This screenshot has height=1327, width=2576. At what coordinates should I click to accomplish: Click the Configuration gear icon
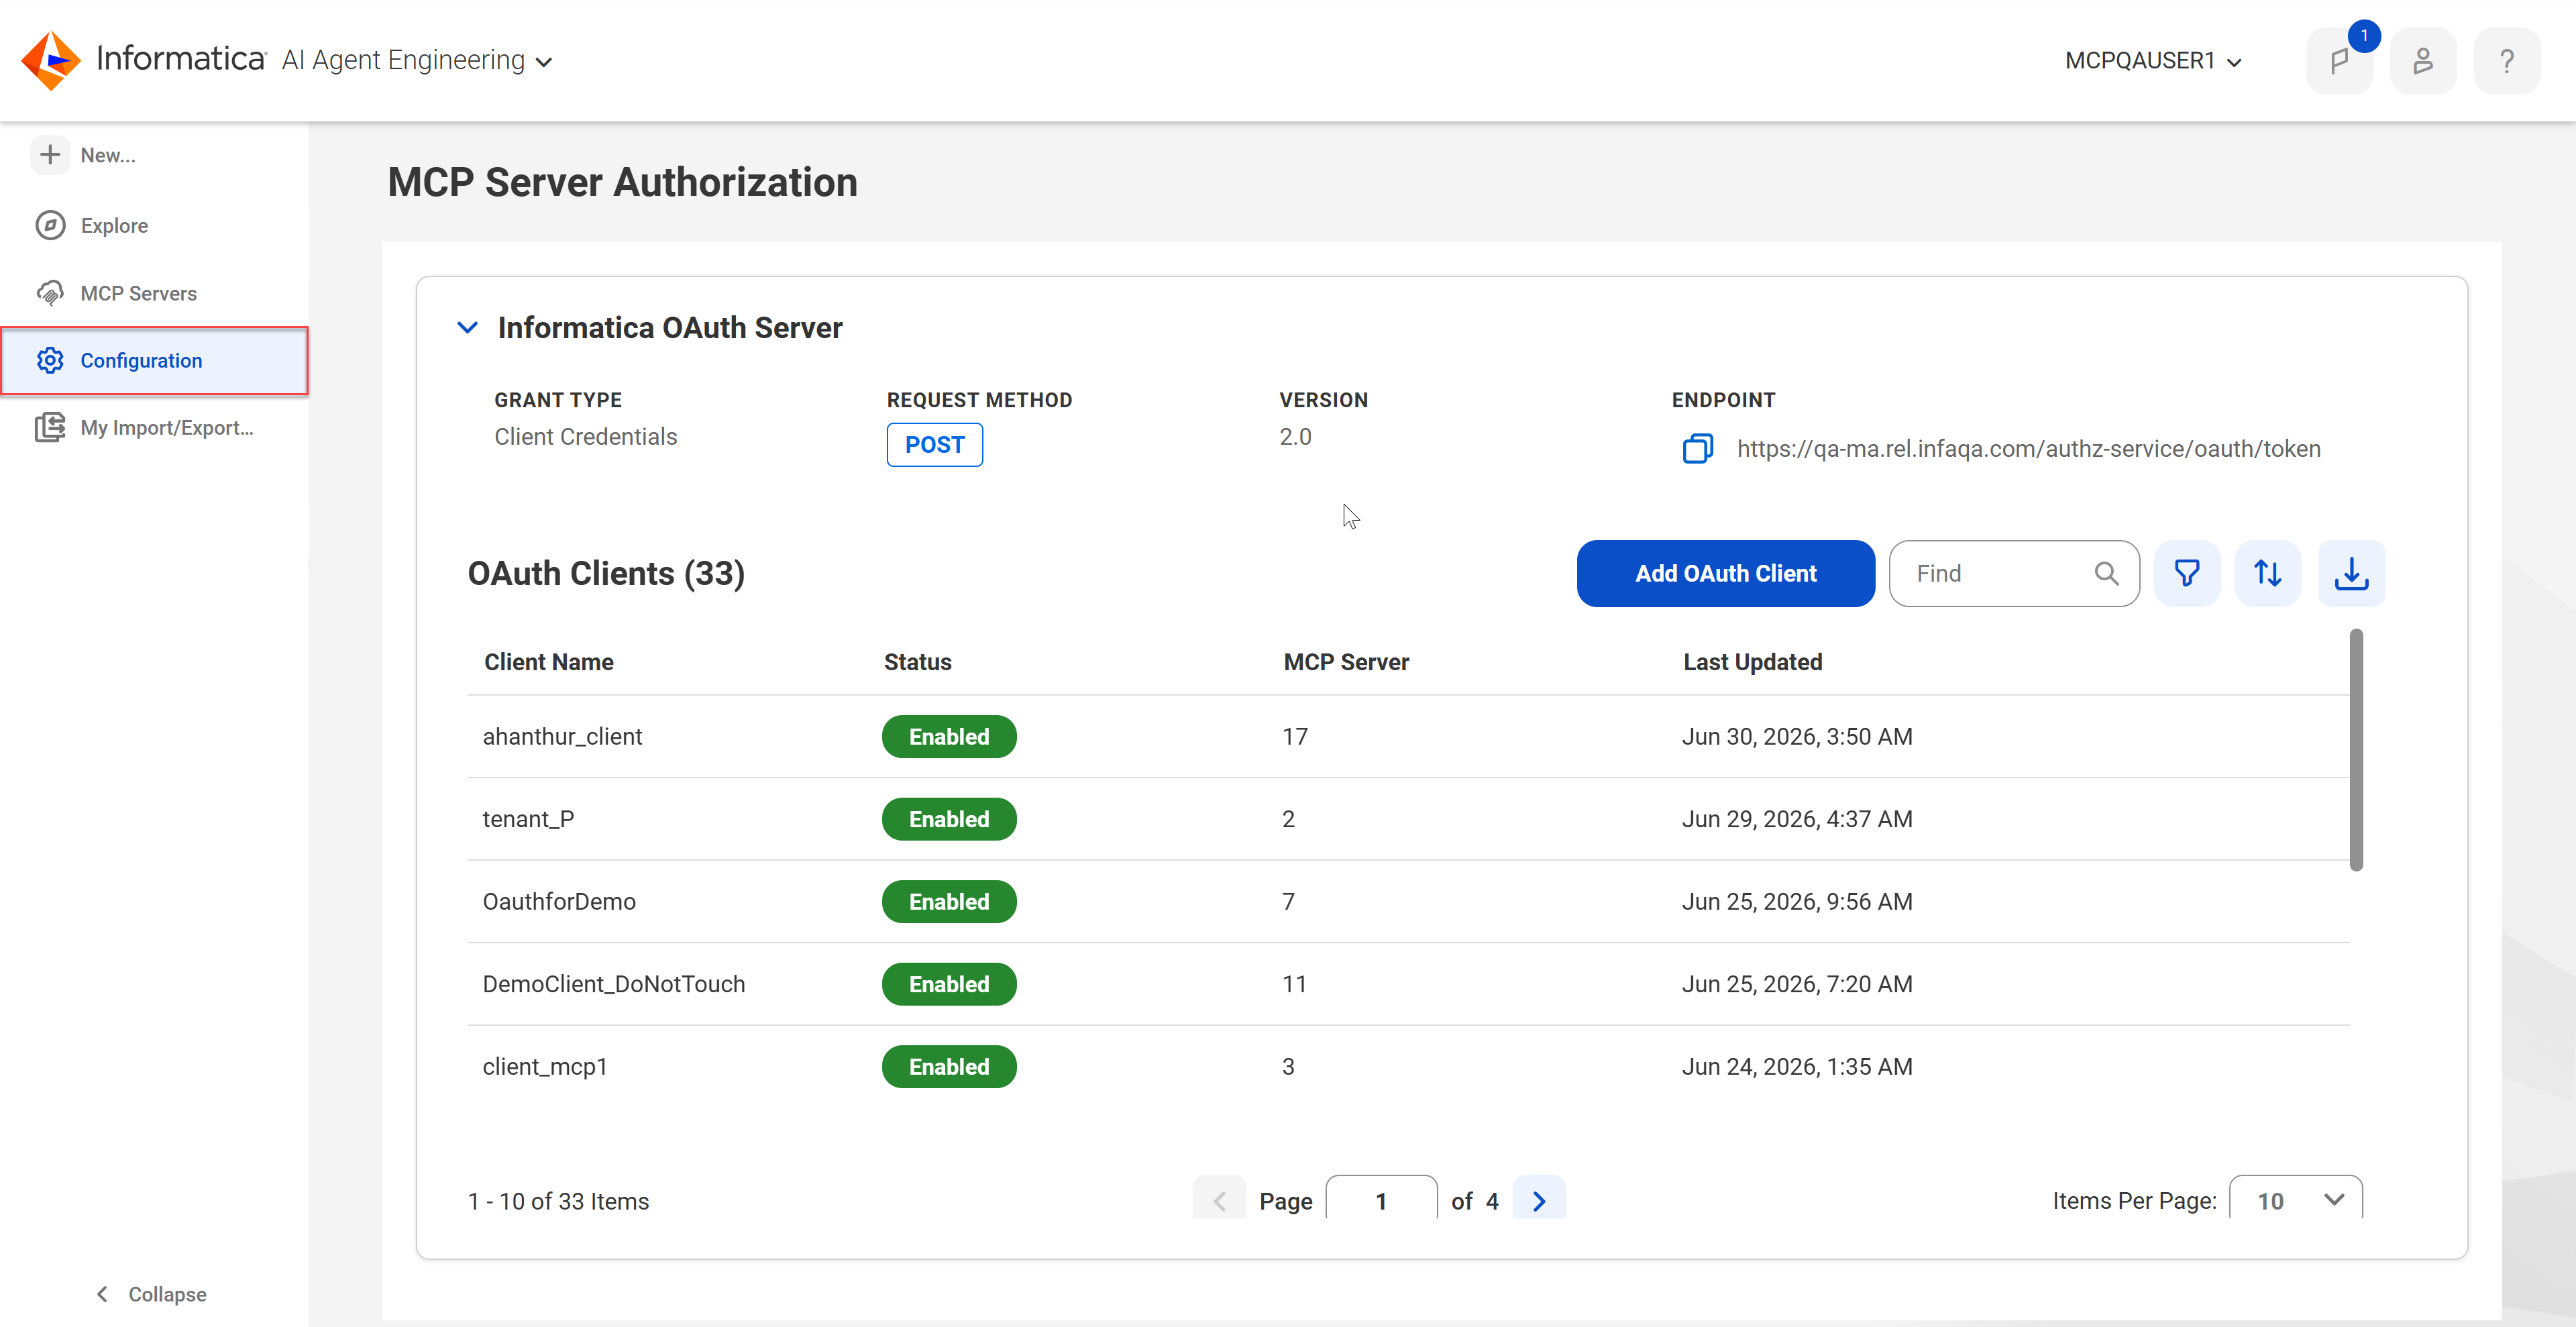point(50,360)
